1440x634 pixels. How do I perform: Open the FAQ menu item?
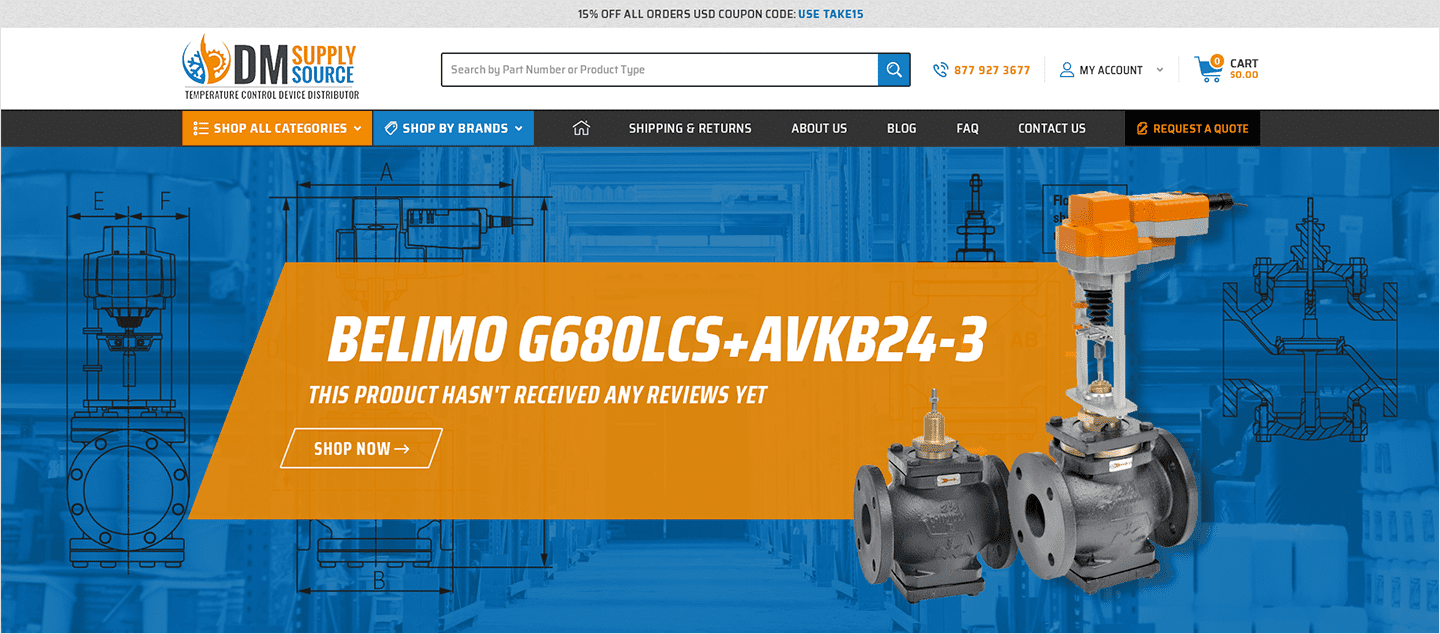click(x=967, y=128)
